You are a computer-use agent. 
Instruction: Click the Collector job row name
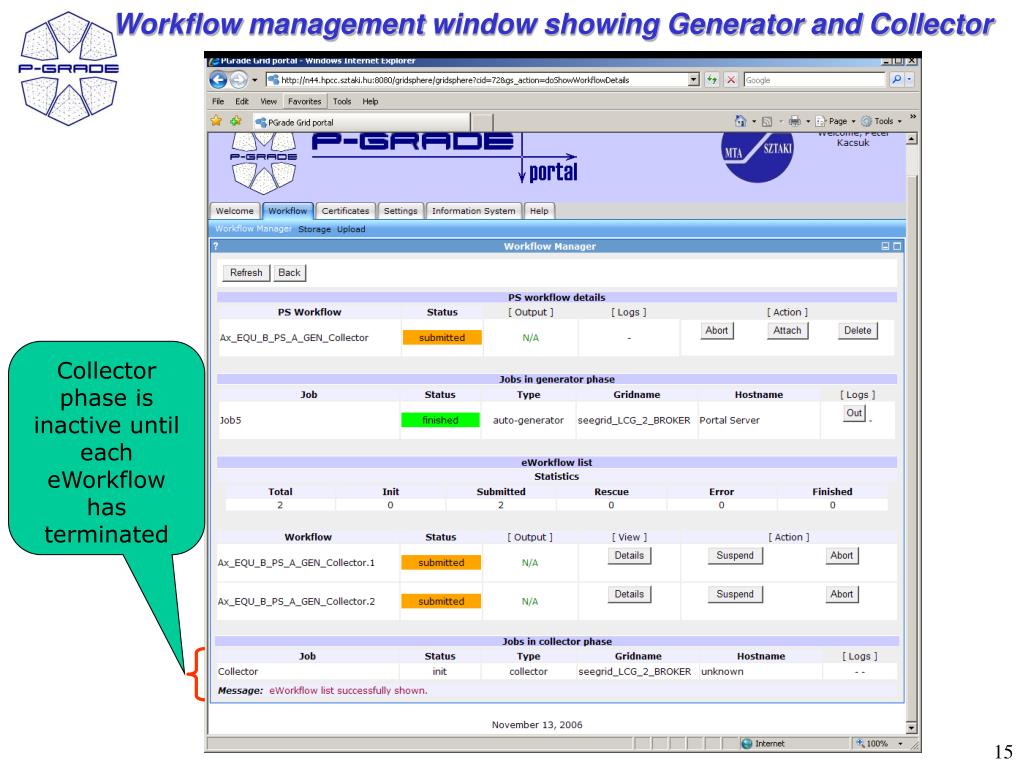tap(238, 671)
